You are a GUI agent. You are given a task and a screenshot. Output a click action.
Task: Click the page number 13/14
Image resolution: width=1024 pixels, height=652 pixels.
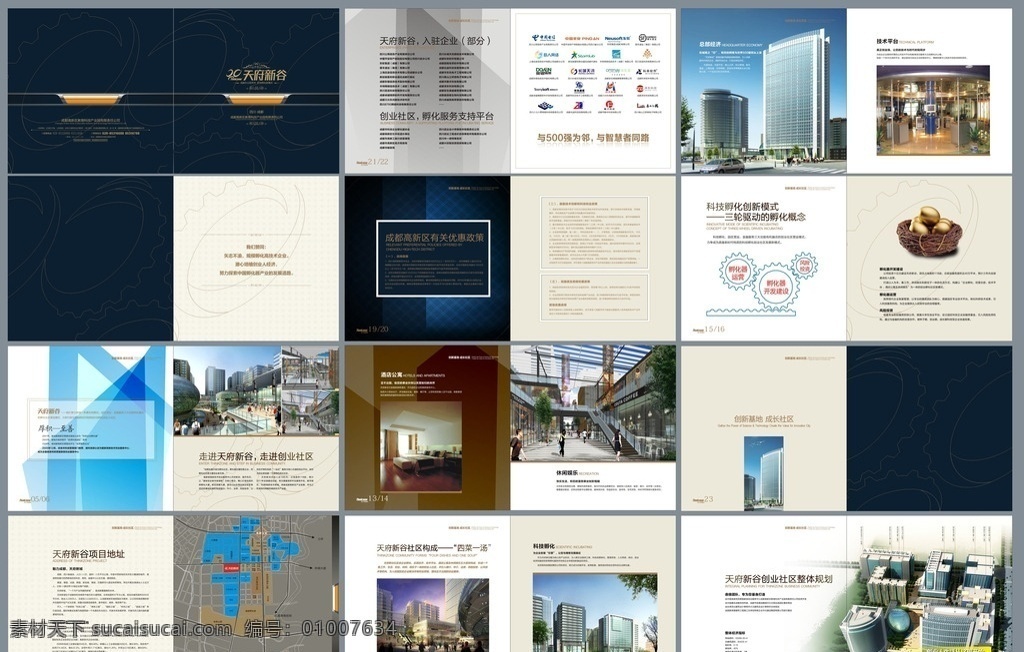[x=378, y=498]
